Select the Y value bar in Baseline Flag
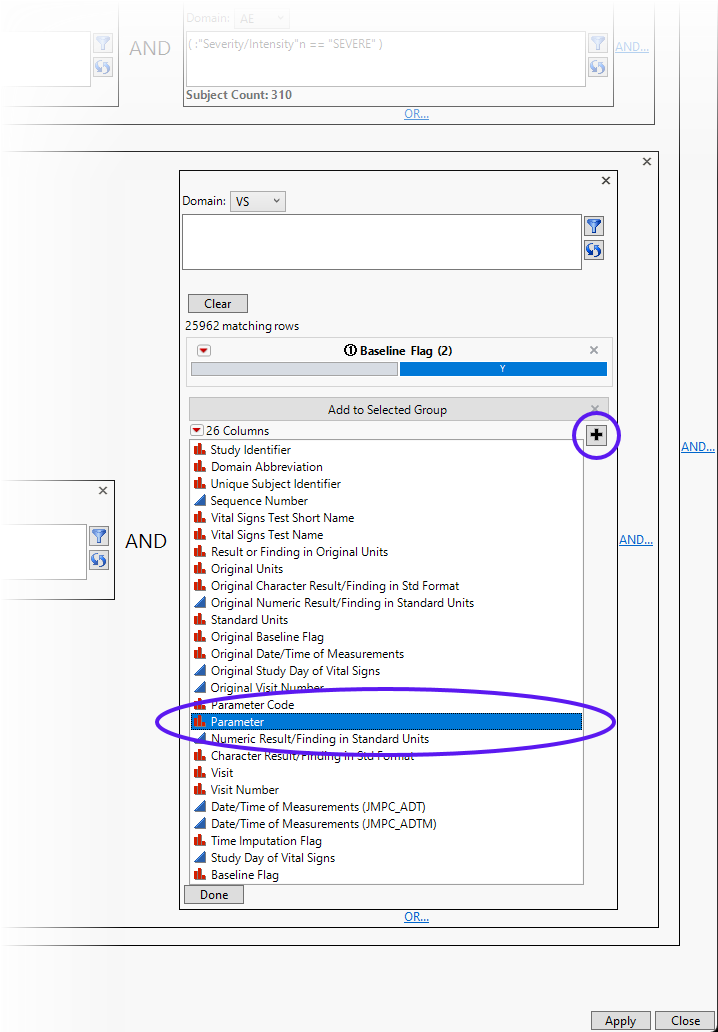The height and width of the screenshot is (1032, 718). tap(503, 369)
